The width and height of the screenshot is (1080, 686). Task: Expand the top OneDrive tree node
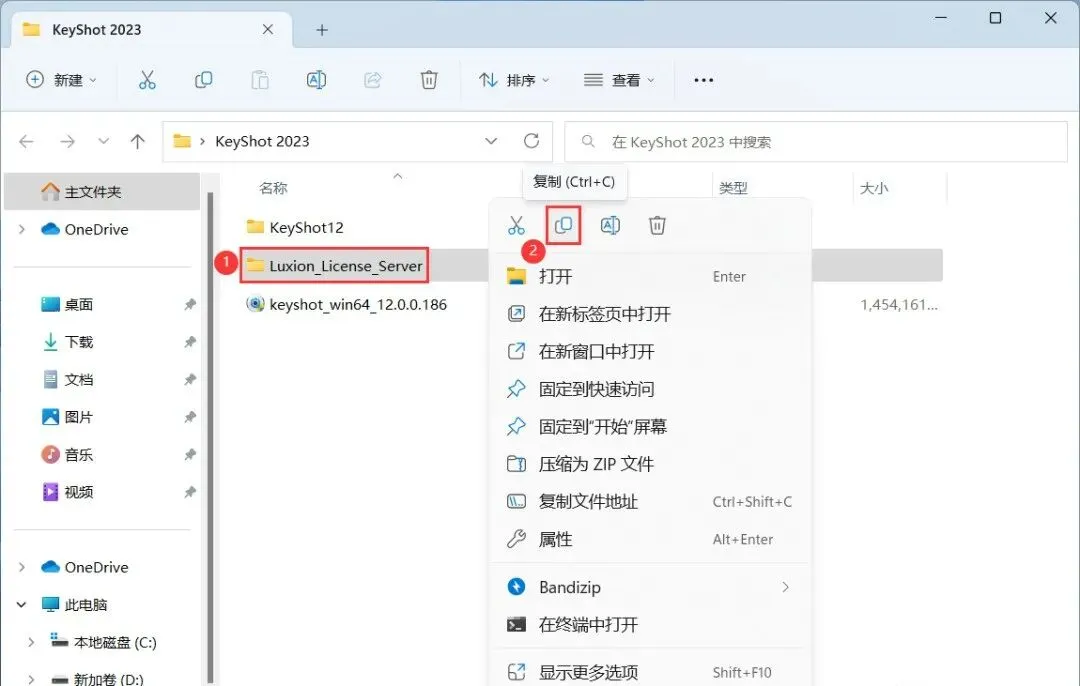tap(22, 229)
